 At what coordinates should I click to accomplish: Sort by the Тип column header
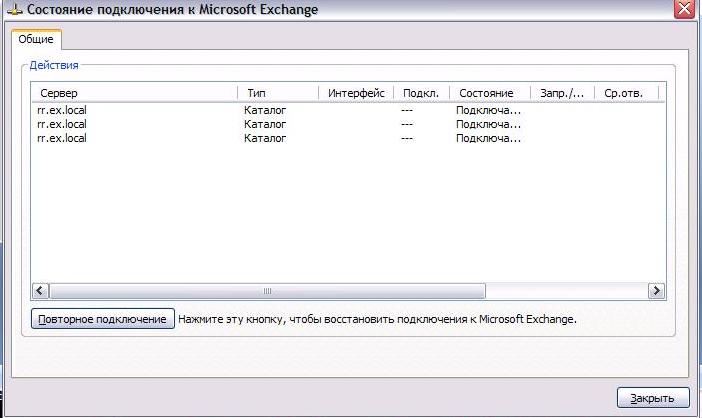click(x=278, y=93)
